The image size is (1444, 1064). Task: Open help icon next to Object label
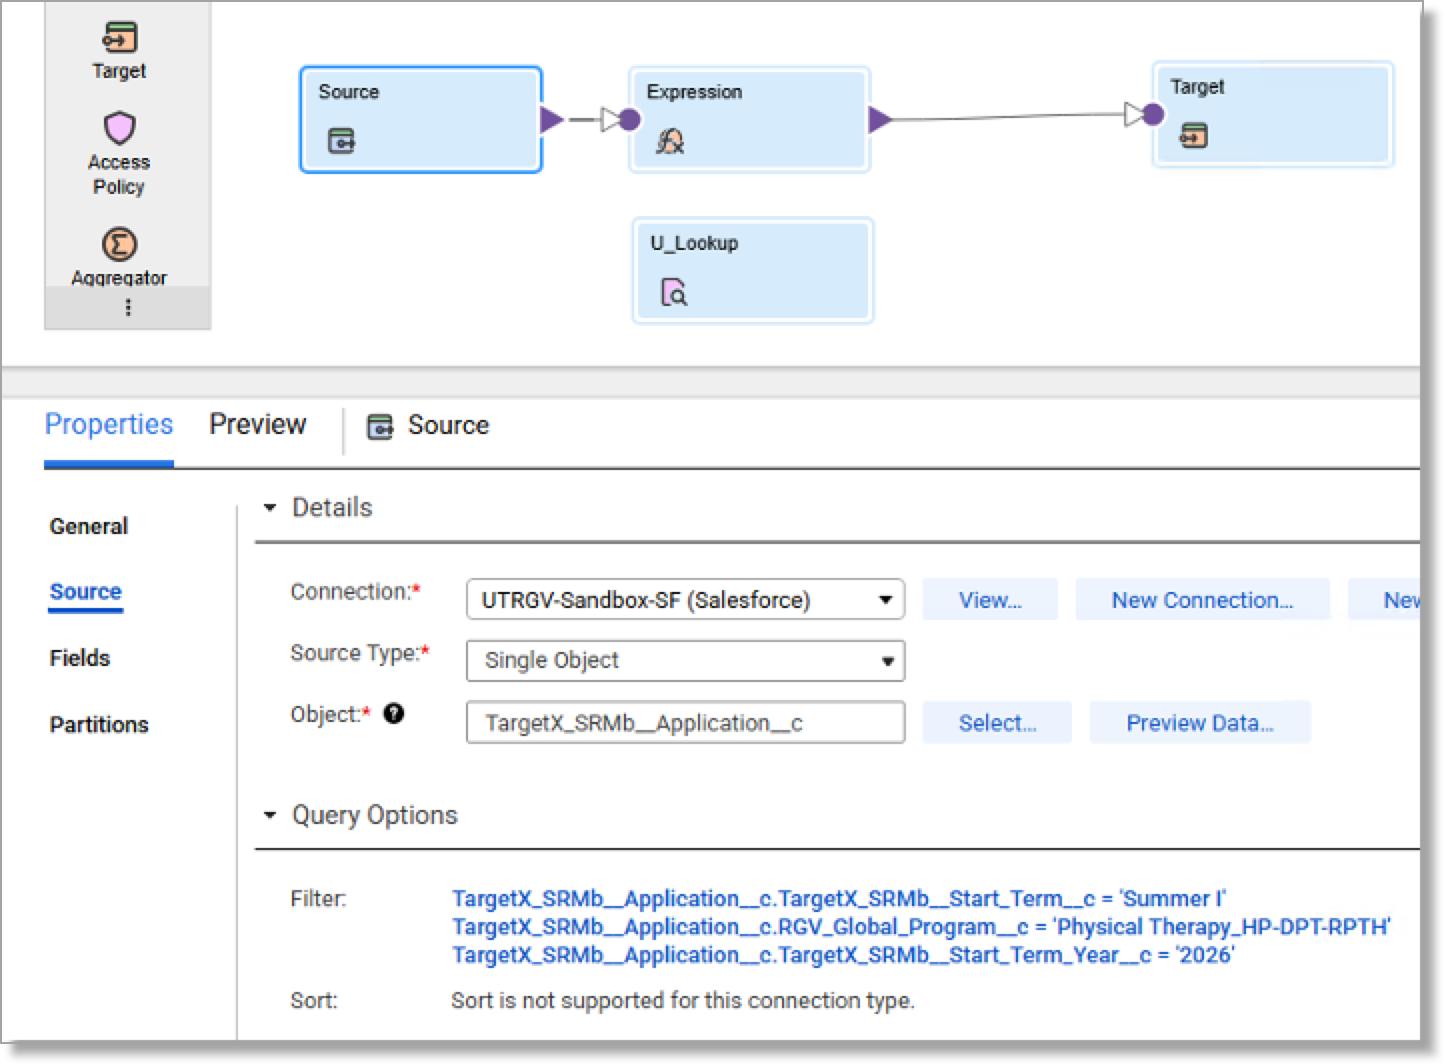[394, 713]
